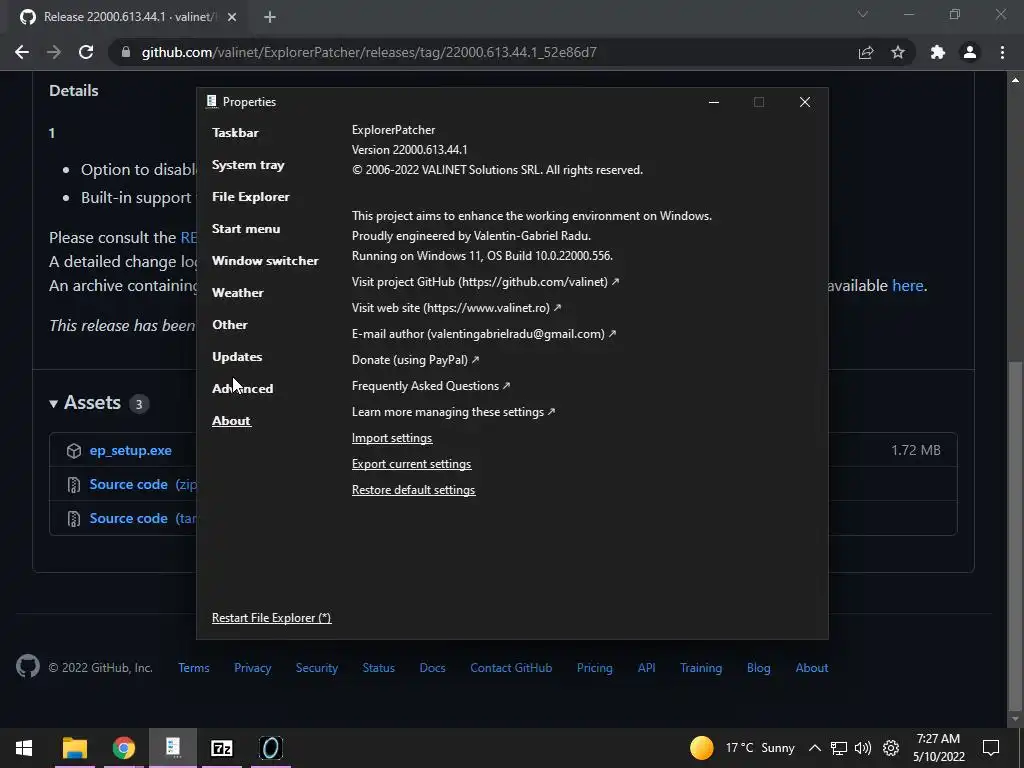Image resolution: width=1024 pixels, height=768 pixels.
Task: Open About link in GitHub footer
Action: tap(812, 668)
